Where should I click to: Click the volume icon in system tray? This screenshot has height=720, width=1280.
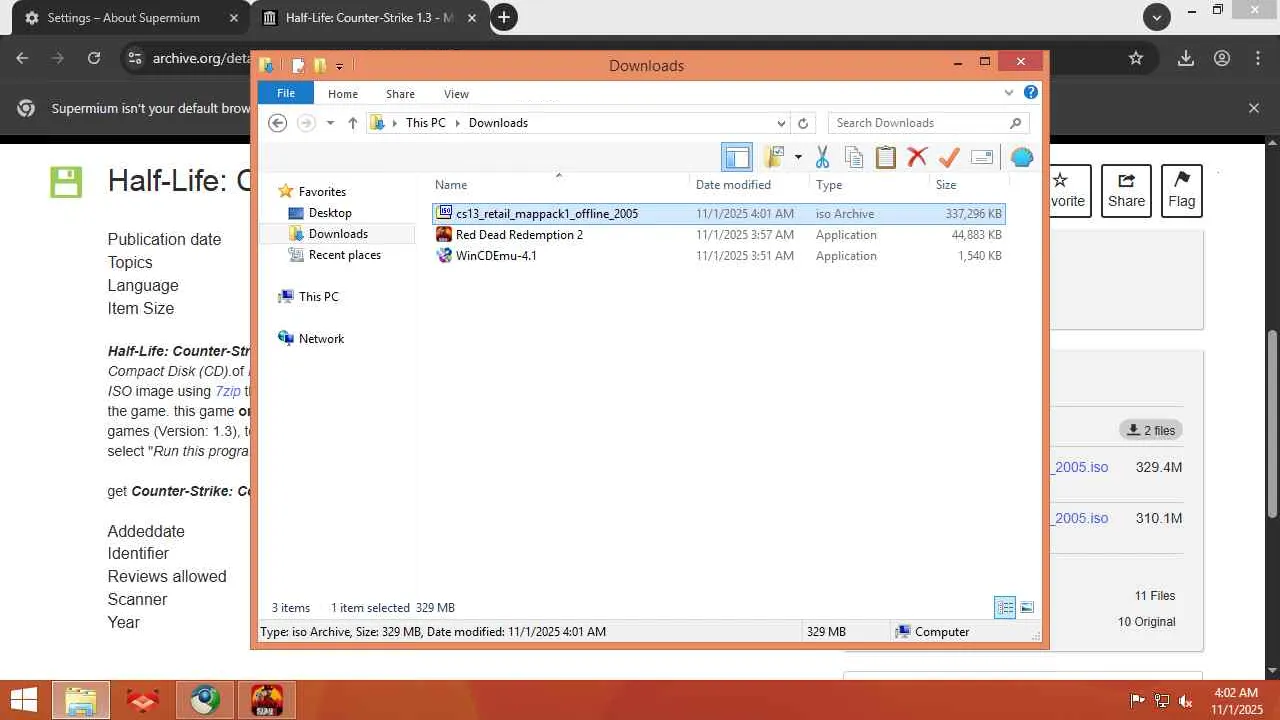point(1186,700)
